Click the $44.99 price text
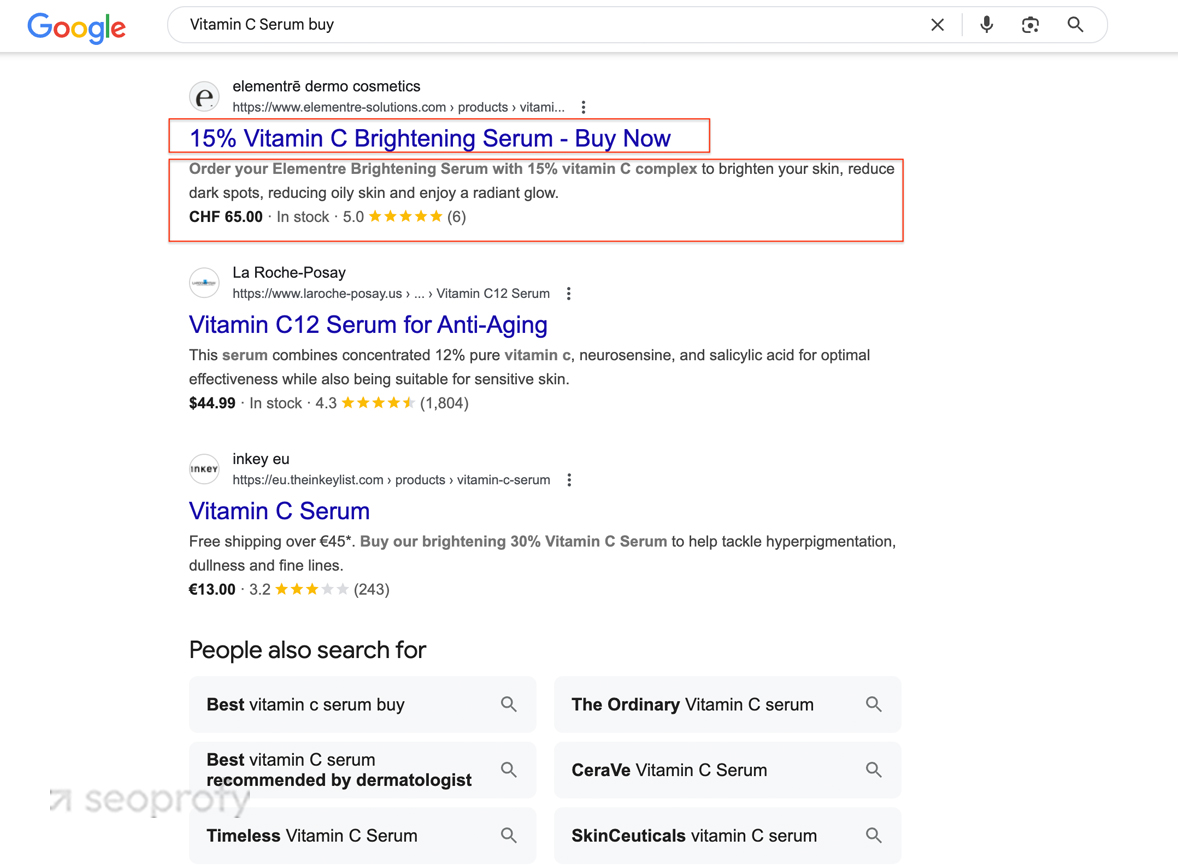The image size is (1178, 868). coord(212,404)
